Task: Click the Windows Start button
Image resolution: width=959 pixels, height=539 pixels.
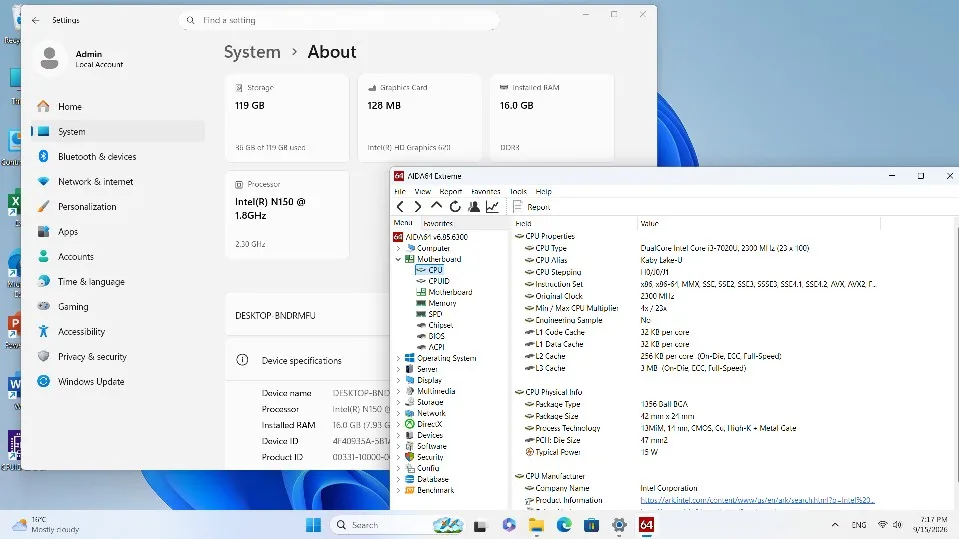Action: point(313,525)
